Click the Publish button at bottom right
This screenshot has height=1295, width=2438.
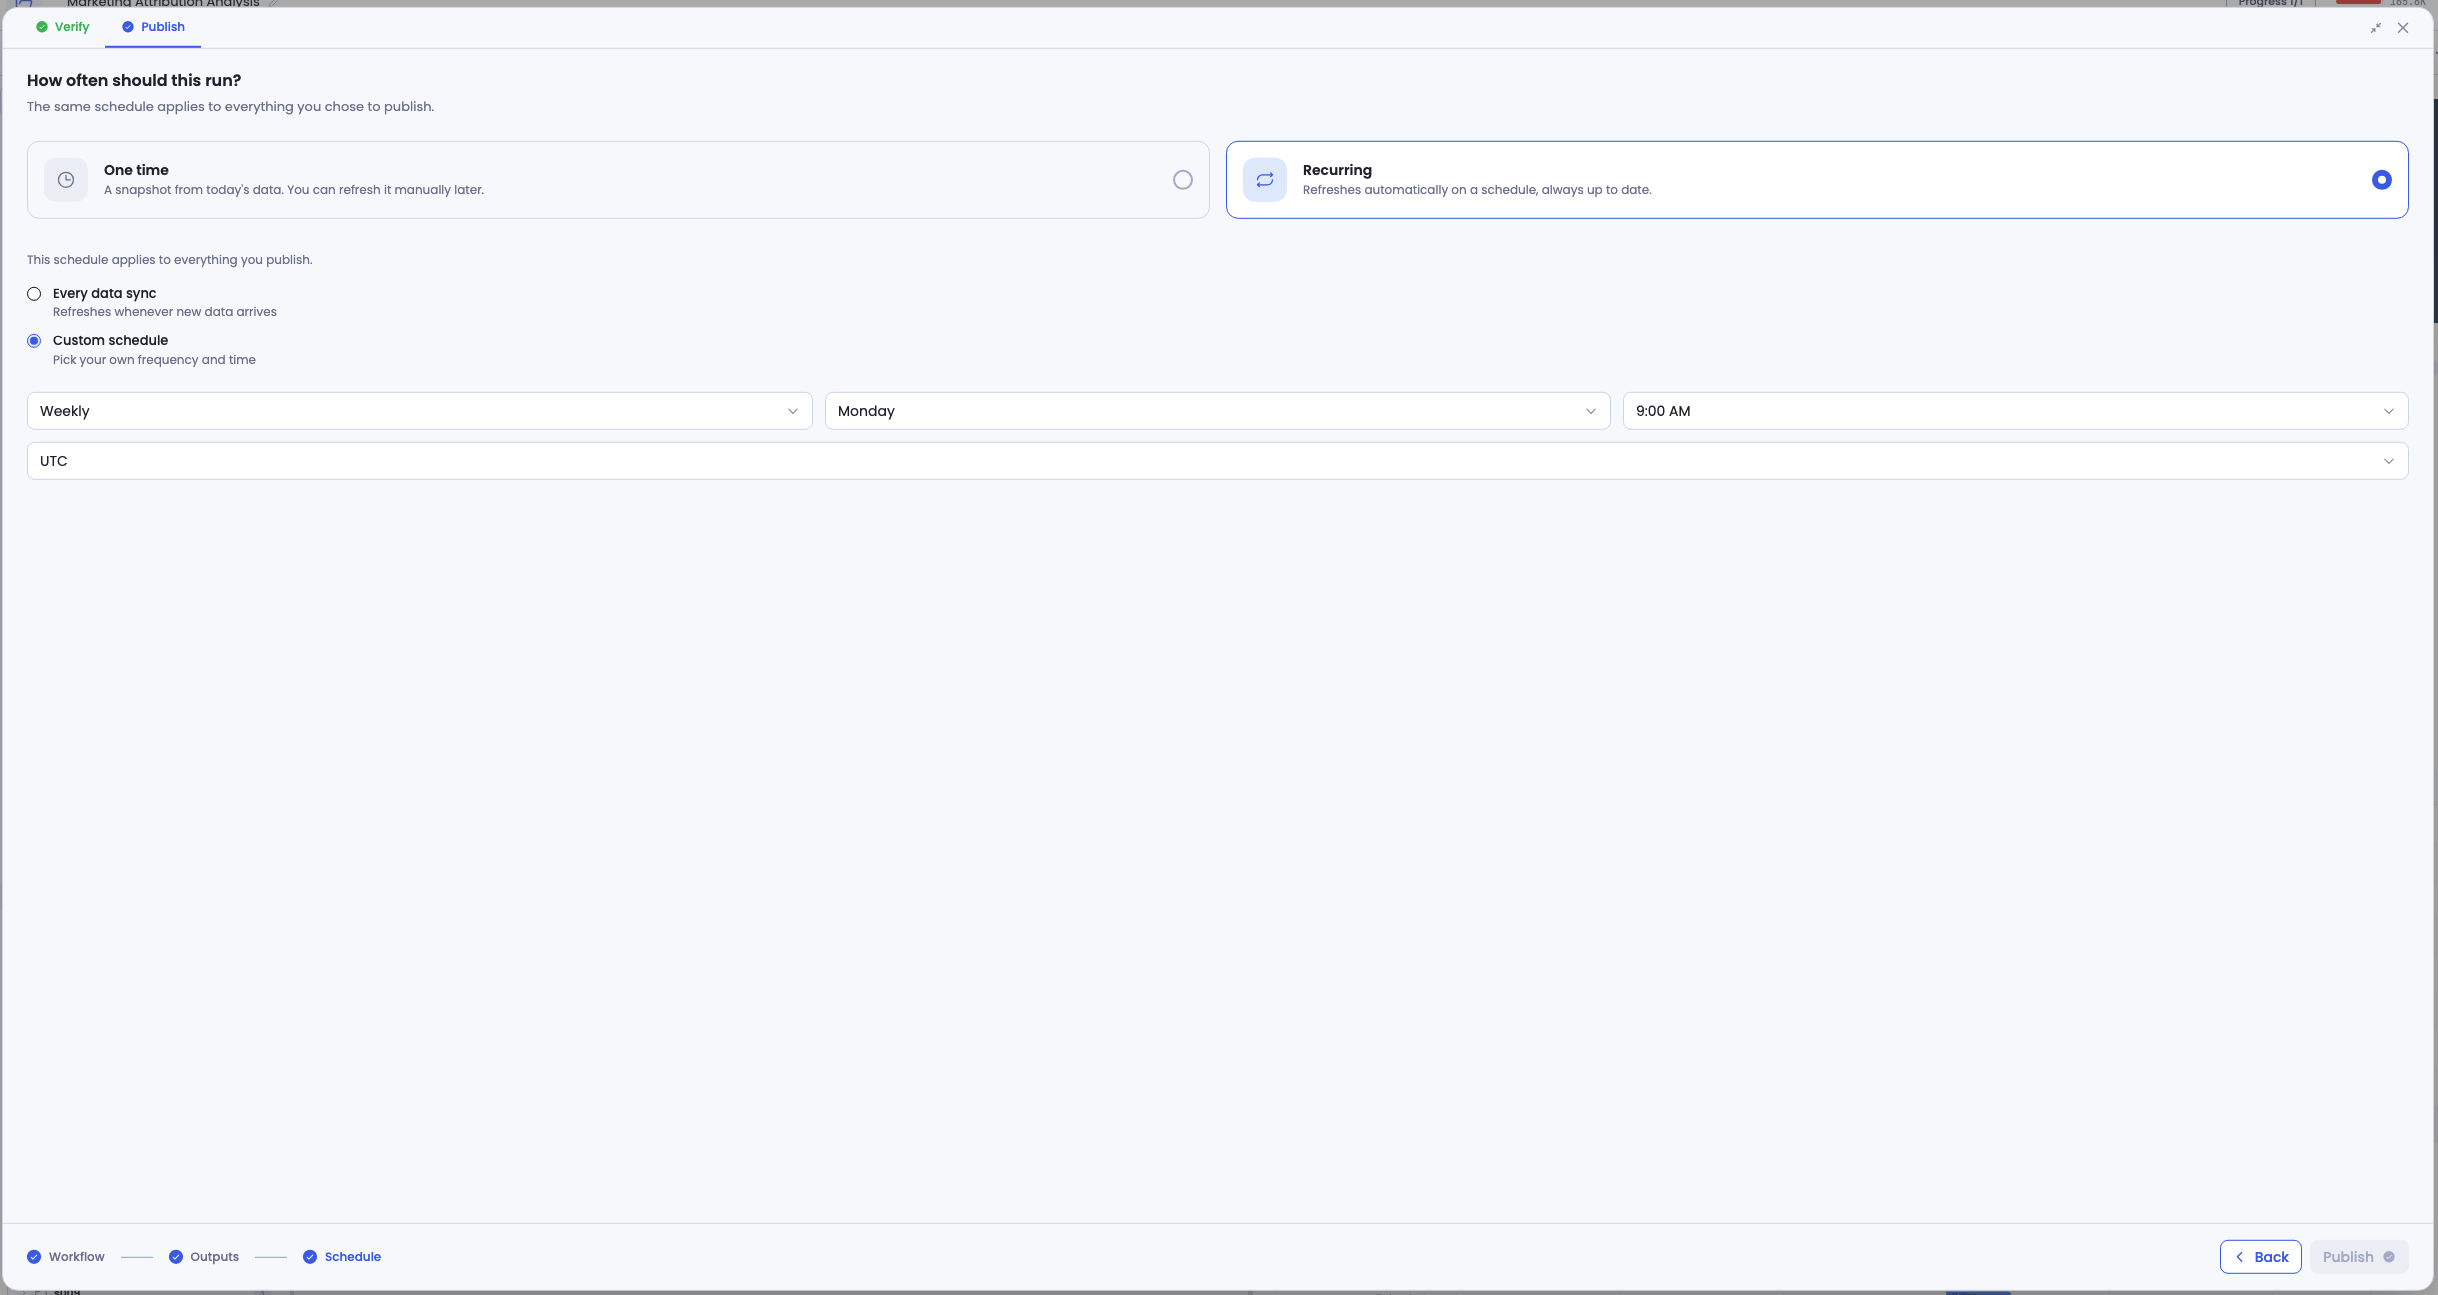point(2358,1257)
